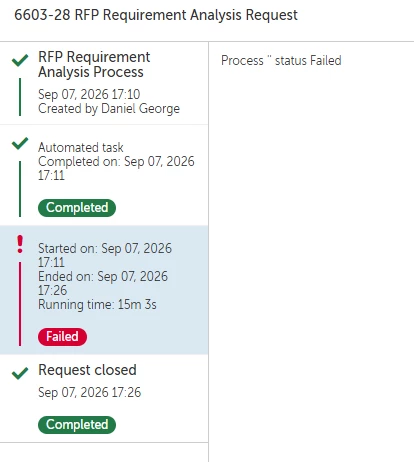Click the red Failed status badge

coord(62,336)
